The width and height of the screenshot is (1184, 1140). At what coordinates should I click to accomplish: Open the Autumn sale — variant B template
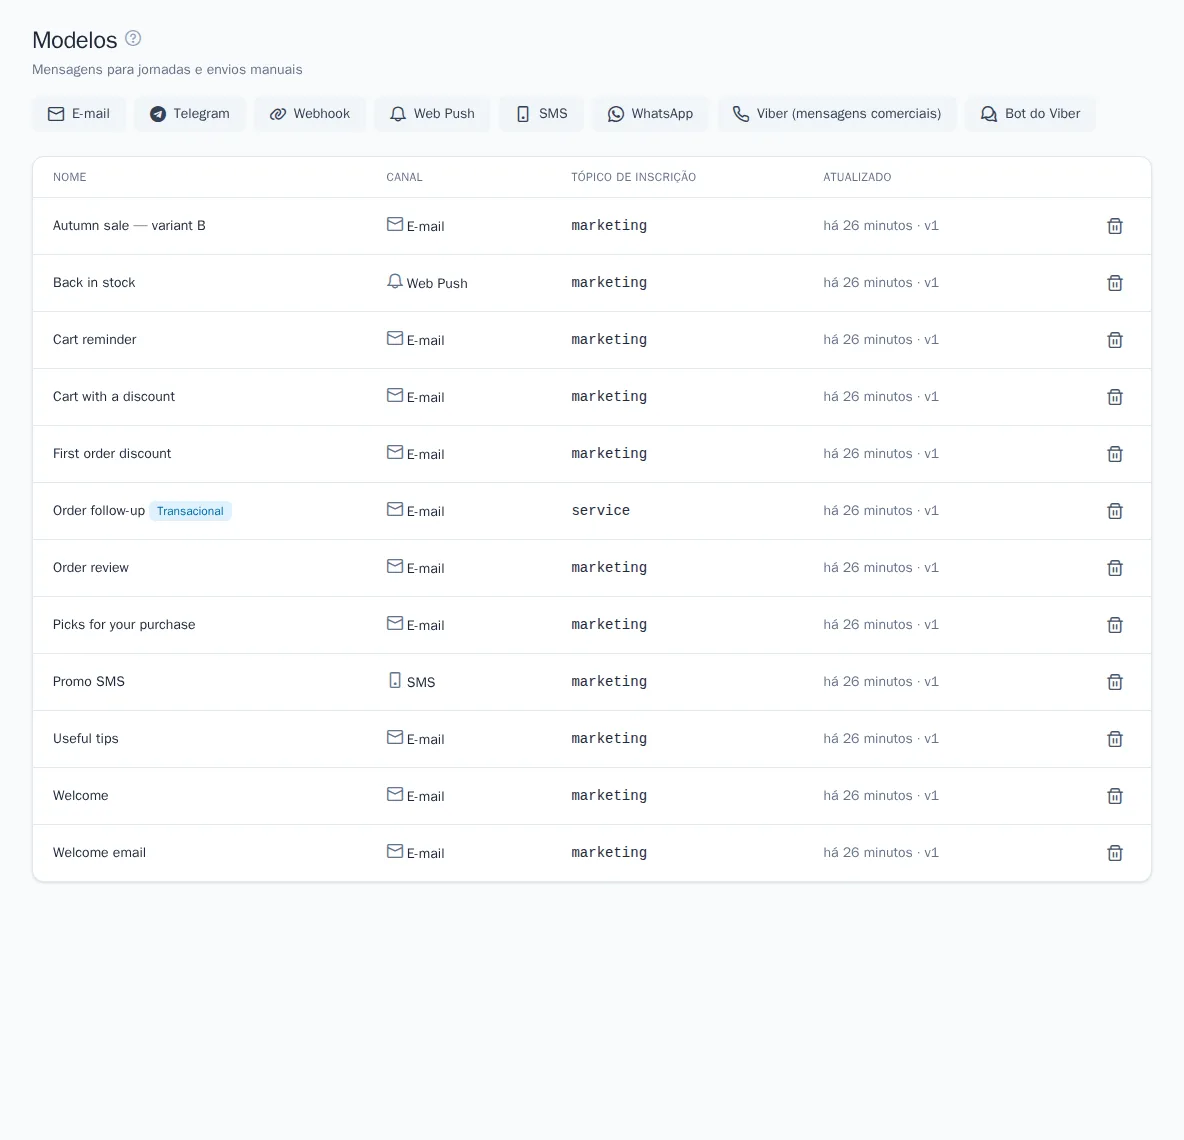click(129, 226)
